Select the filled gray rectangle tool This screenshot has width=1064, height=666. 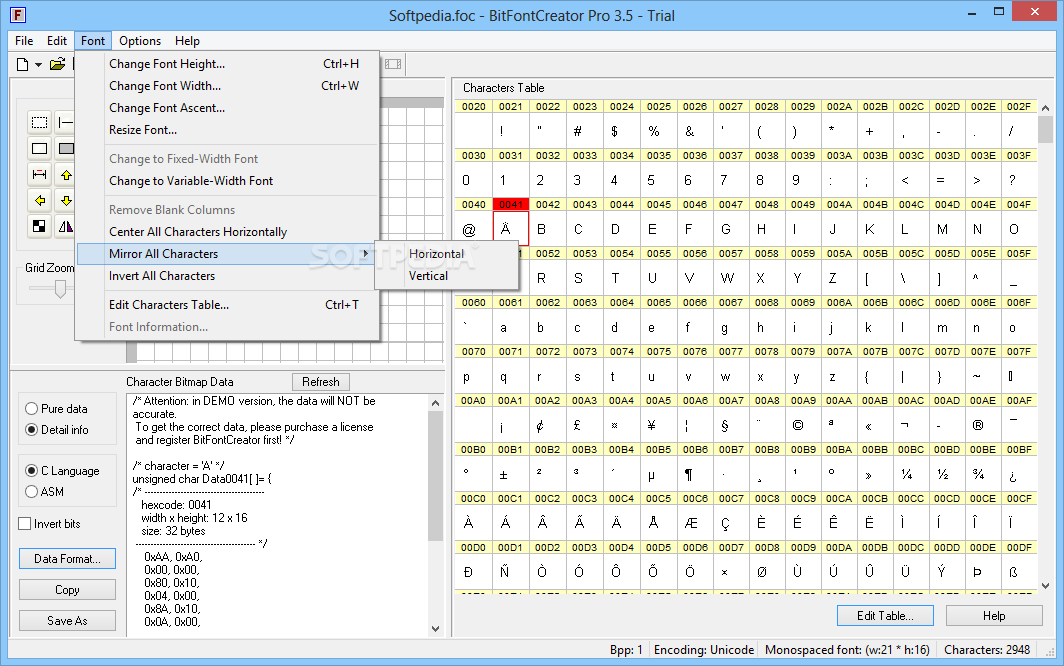click(65, 149)
